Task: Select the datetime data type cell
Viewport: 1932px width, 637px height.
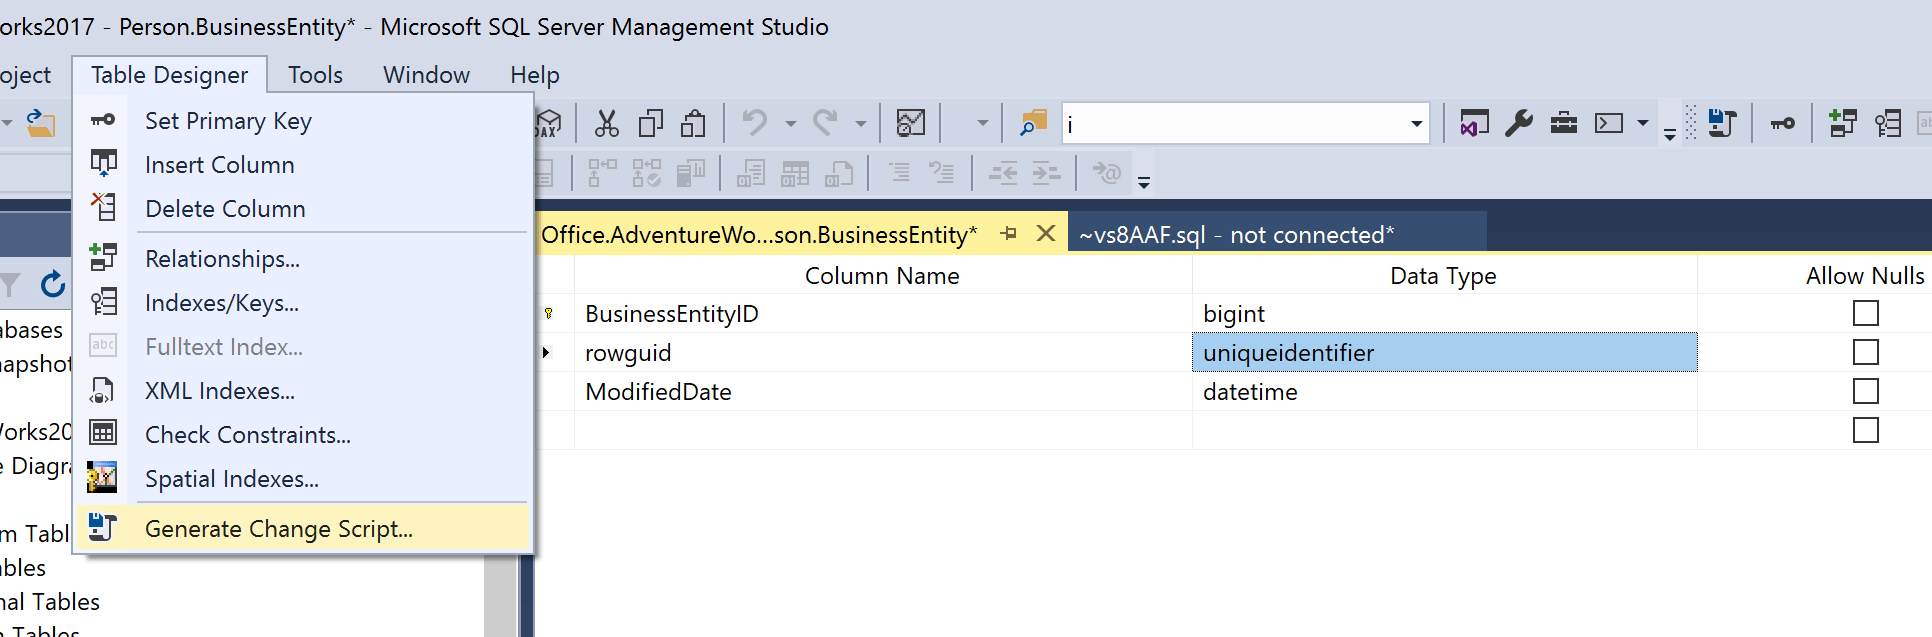Action: [1445, 391]
